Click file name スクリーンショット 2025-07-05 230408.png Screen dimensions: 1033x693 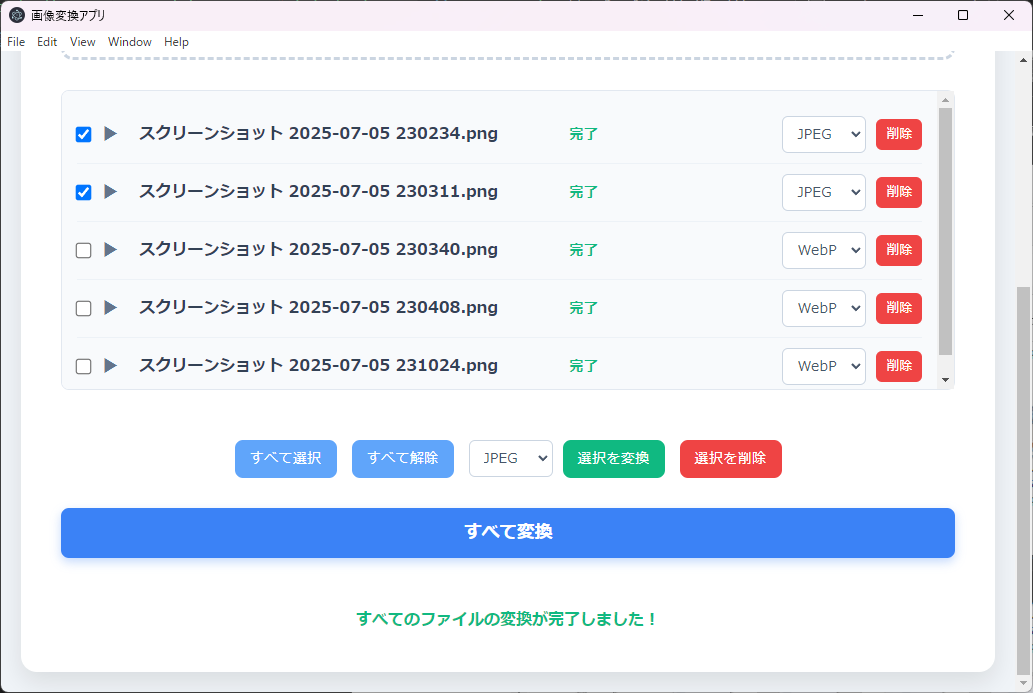coord(318,308)
